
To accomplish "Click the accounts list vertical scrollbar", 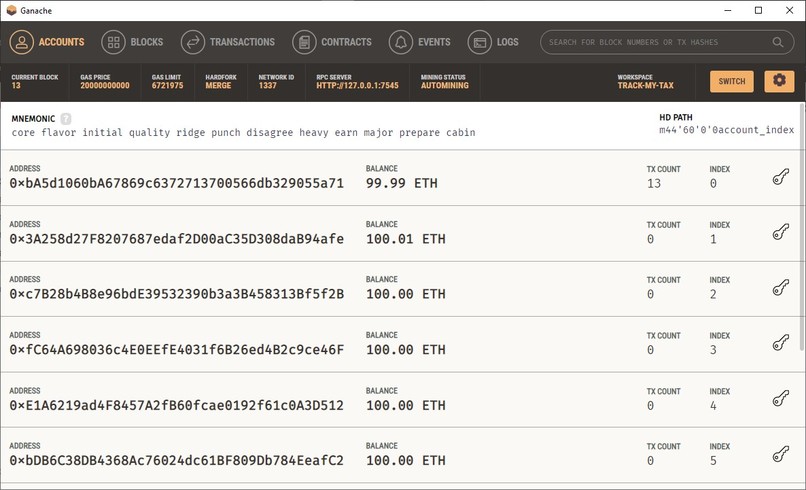I will pos(802,226).
